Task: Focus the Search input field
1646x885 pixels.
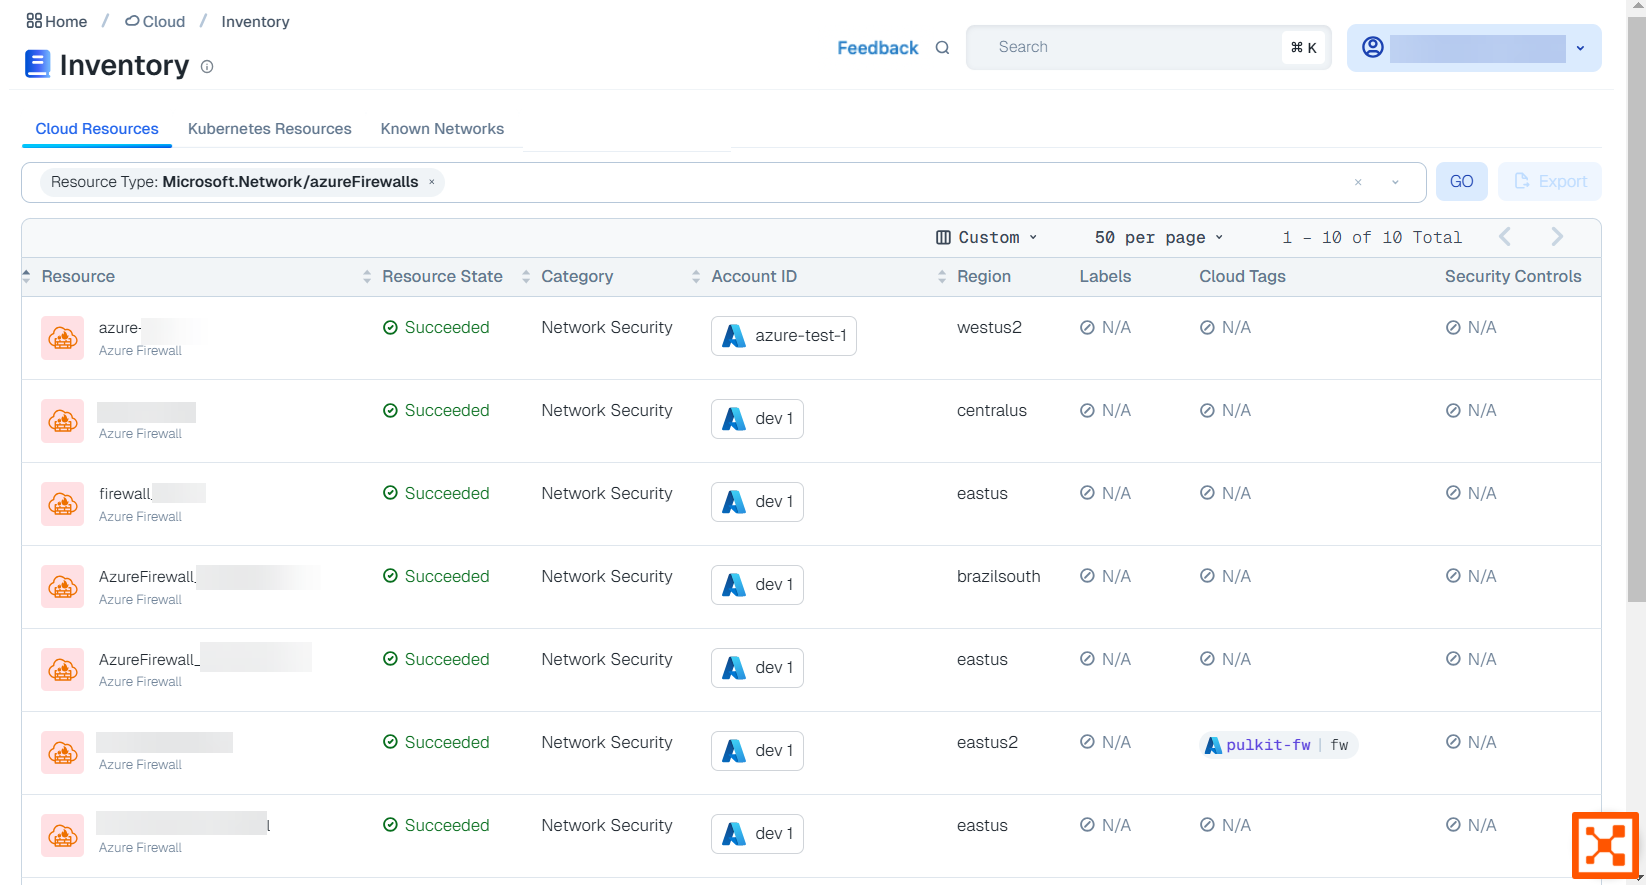Action: coord(1148,47)
